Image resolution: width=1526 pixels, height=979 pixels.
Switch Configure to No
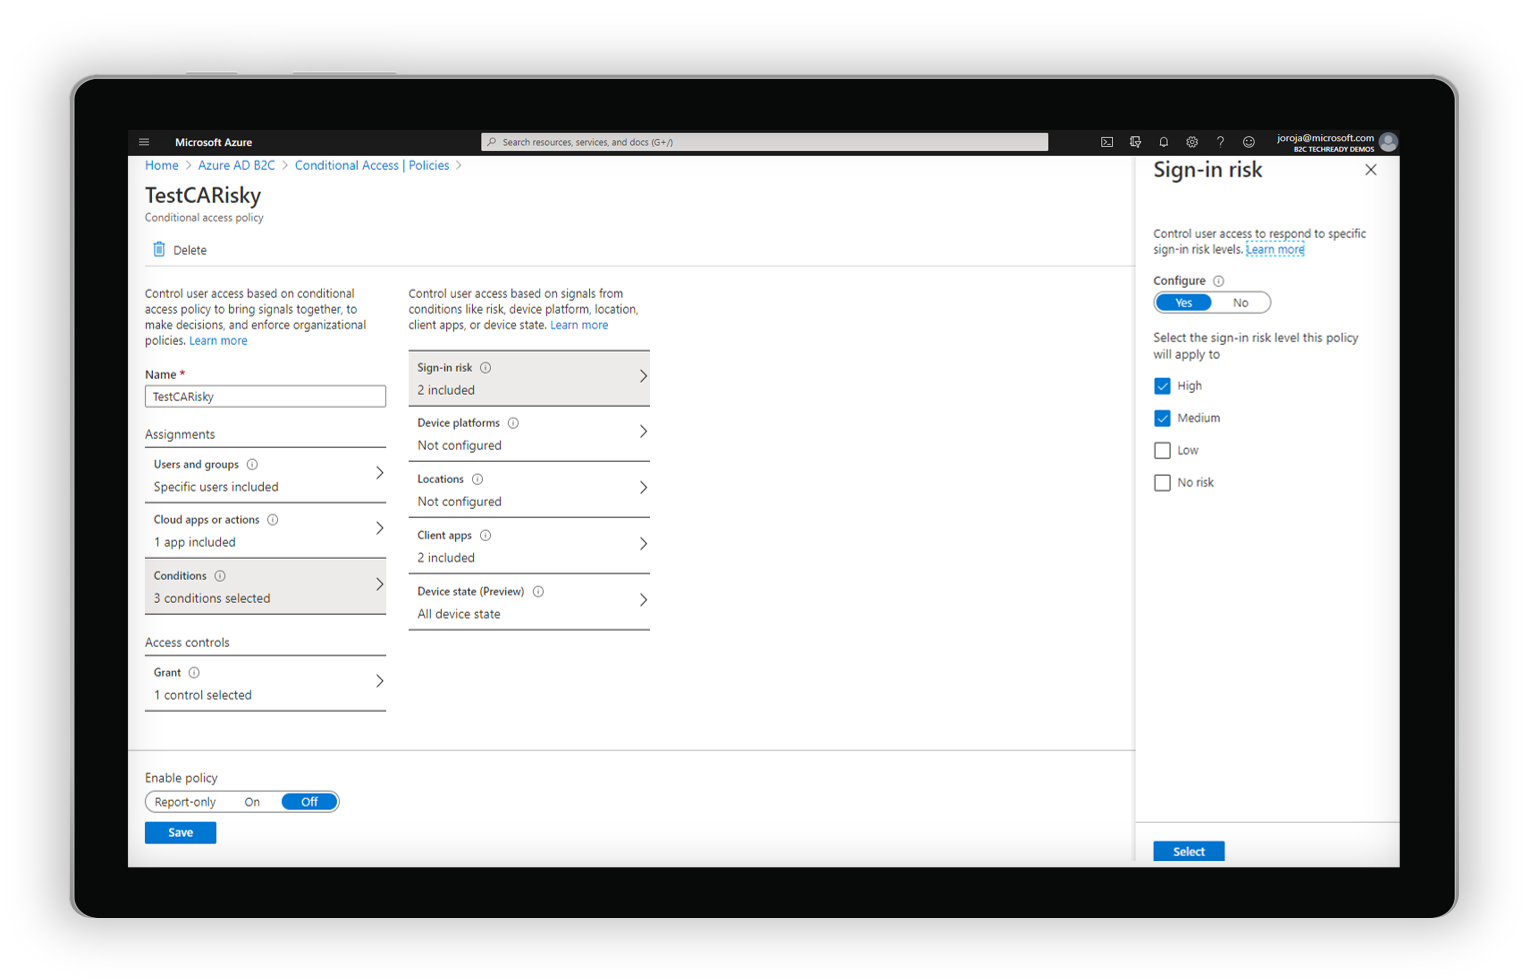1240,302
